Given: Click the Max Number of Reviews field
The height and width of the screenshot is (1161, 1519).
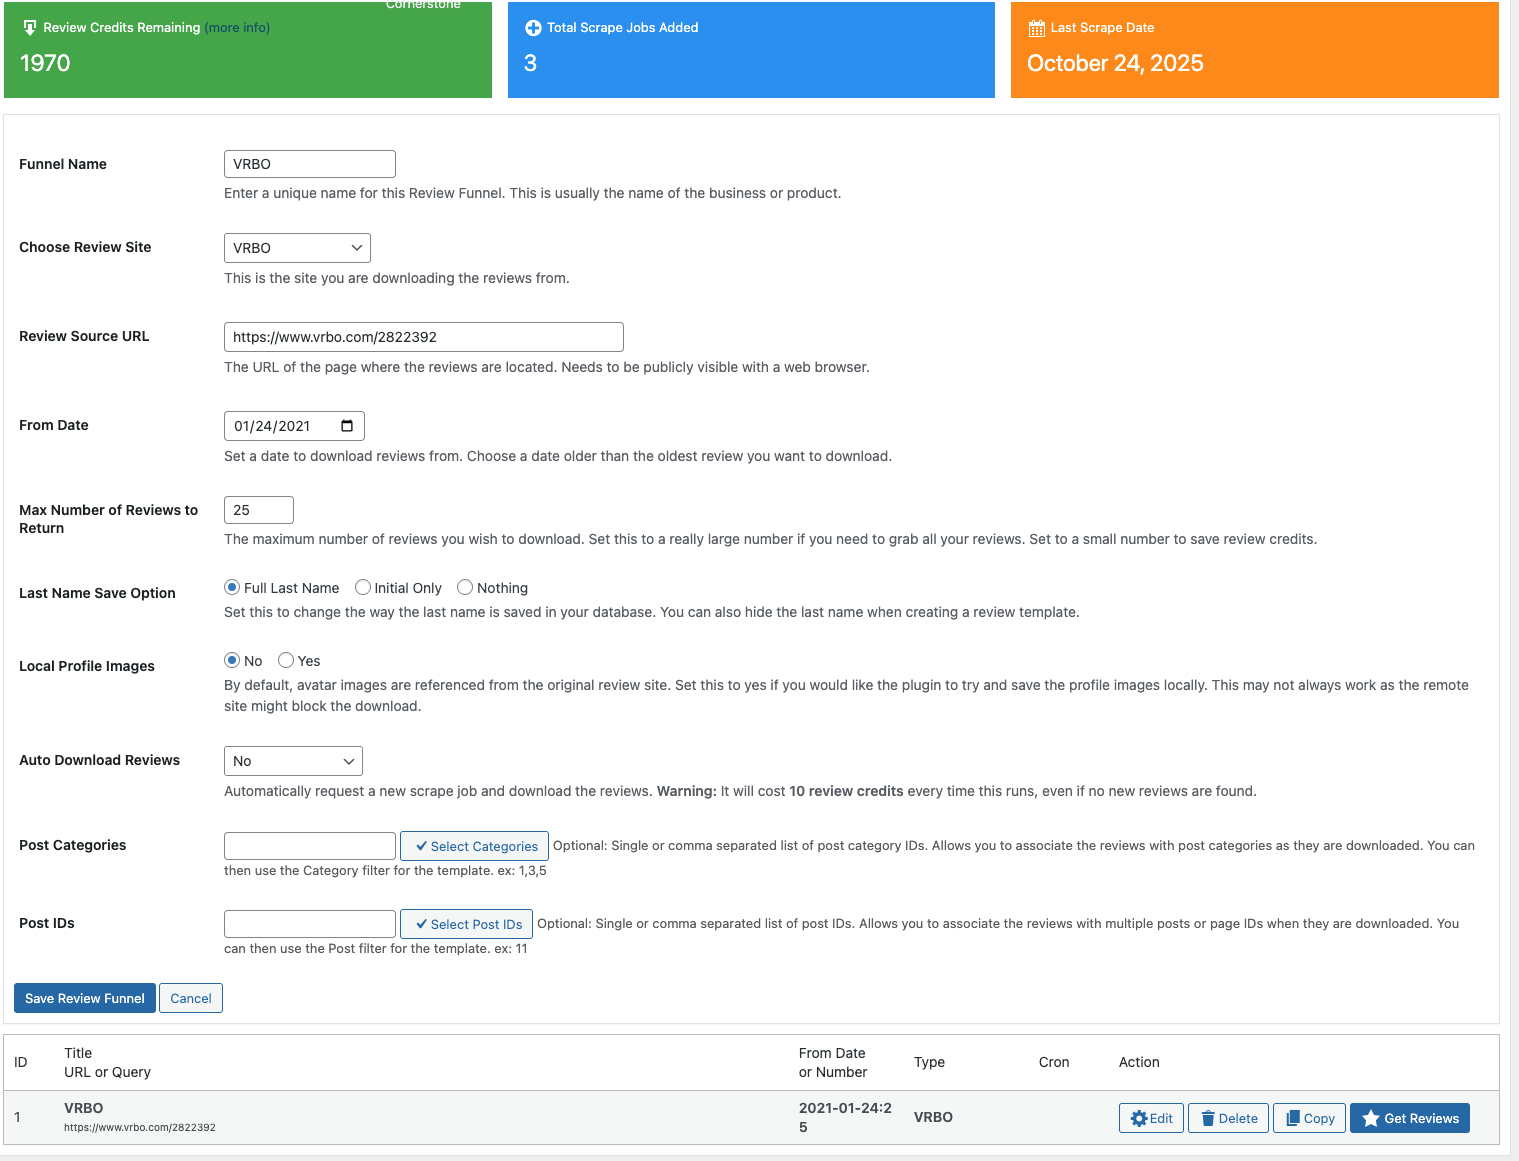Looking at the screenshot, I should (x=258, y=510).
